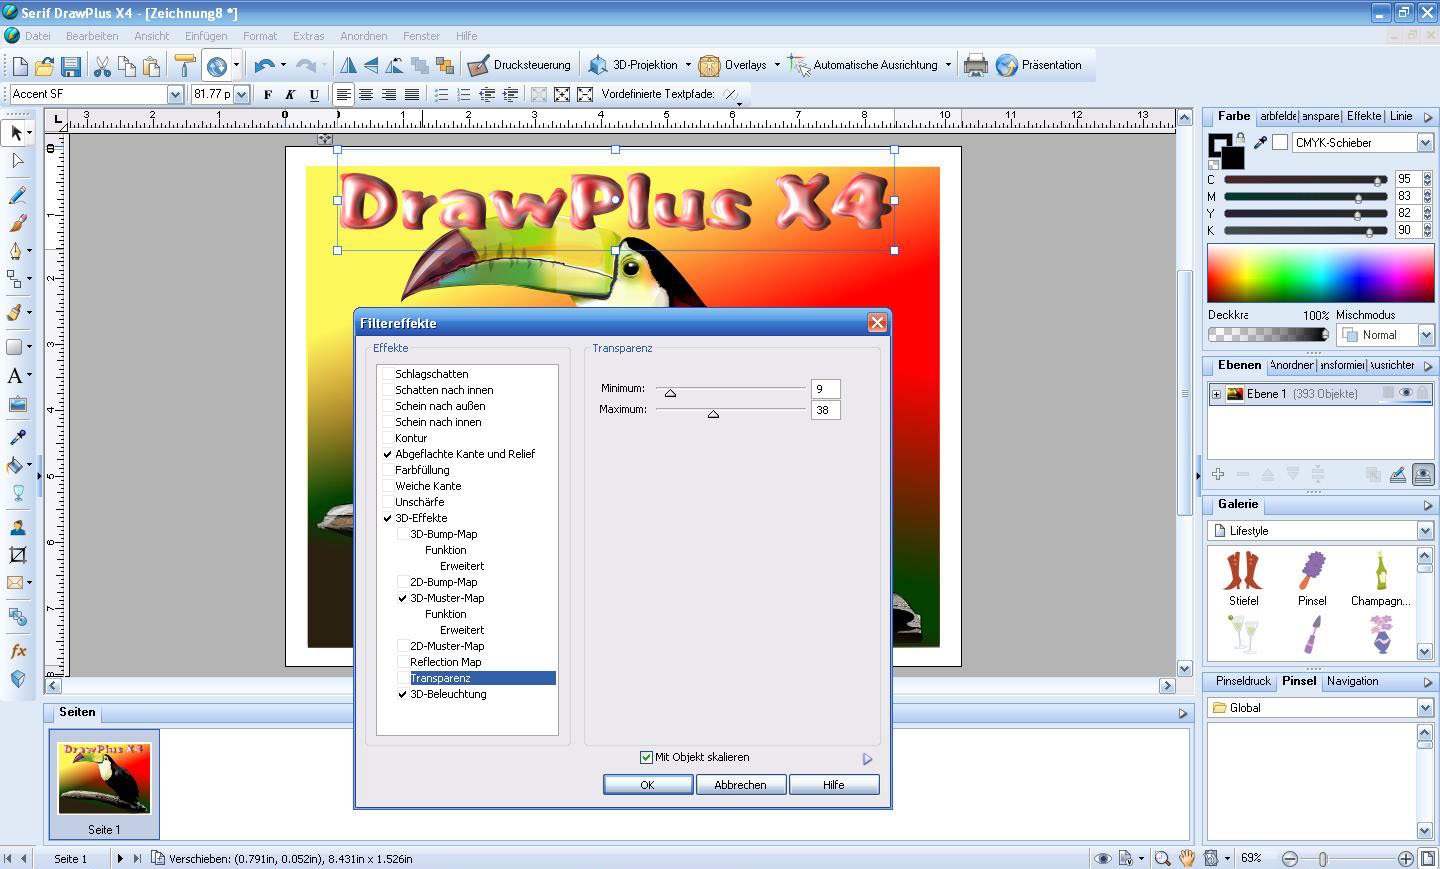Open the Bearbeiten menu
Image resolution: width=1440 pixels, height=869 pixels.
coord(92,36)
